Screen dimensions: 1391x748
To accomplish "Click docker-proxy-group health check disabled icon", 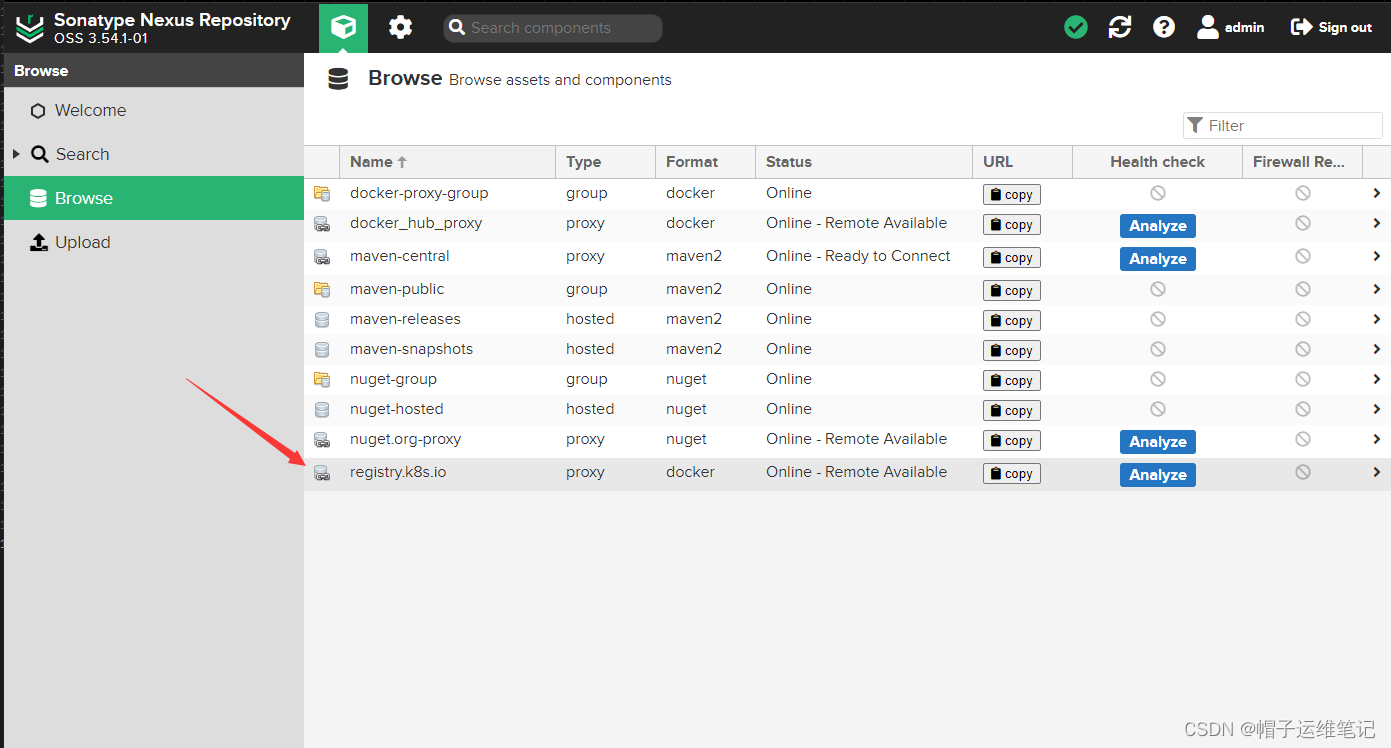I will coord(1157,193).
